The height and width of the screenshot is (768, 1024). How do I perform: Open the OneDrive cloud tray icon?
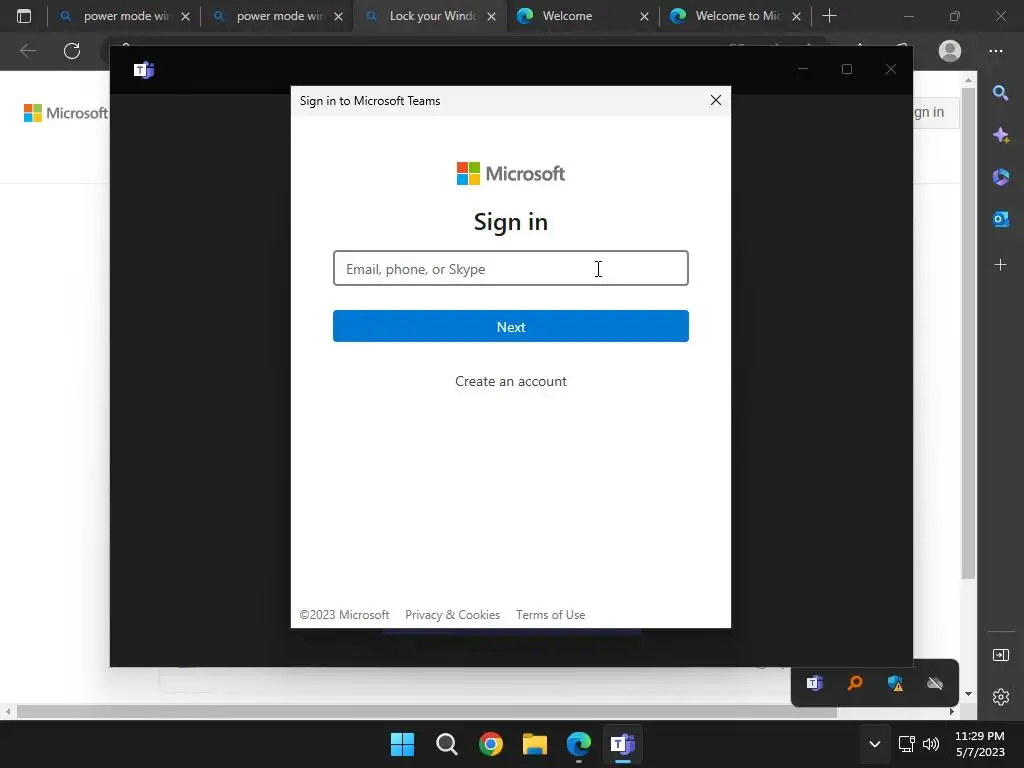[x=935, y=683]
